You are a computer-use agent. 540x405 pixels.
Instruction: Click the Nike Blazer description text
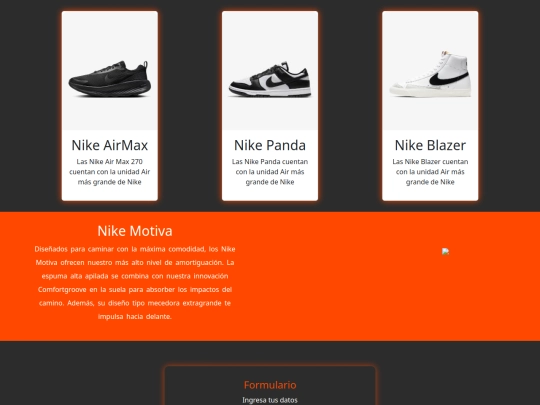(x=430, y=172)
